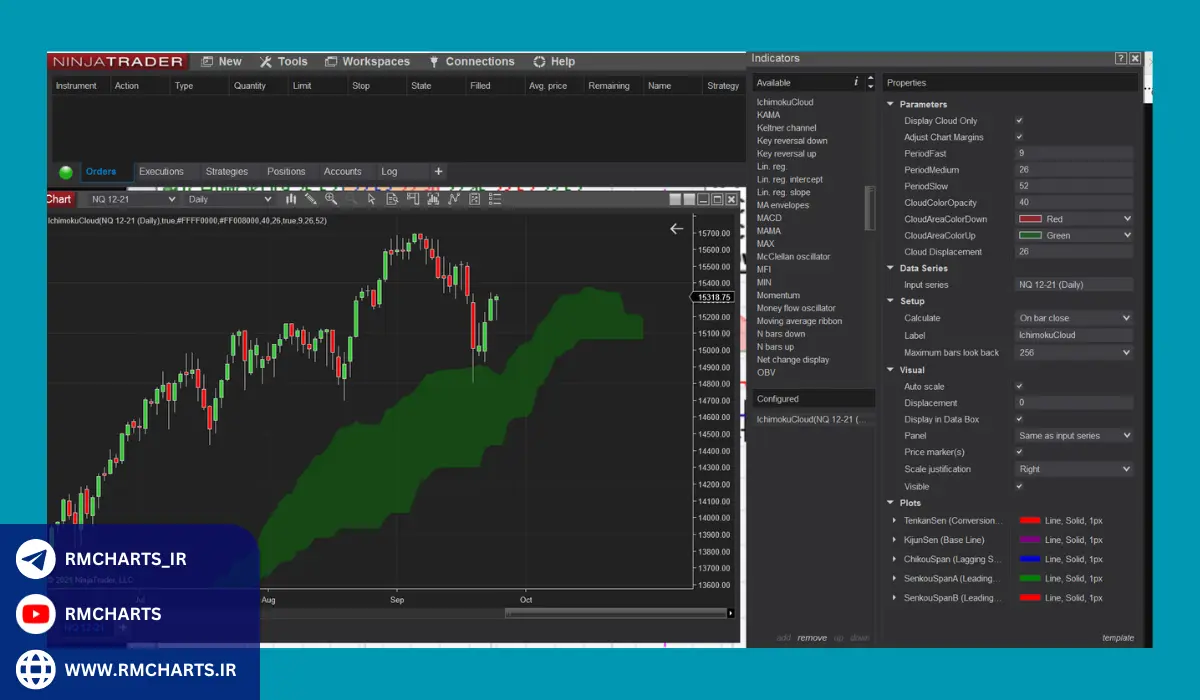
Task: Open the Data Box icon in chart toolbar
Action: coord(391,199)
